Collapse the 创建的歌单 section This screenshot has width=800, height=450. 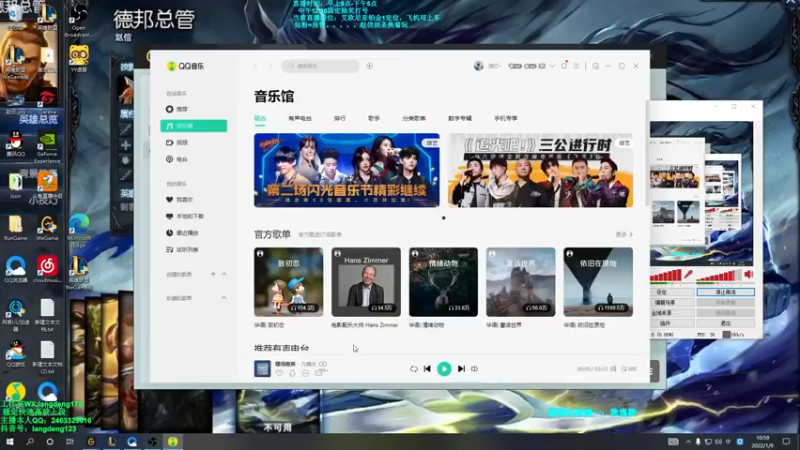click(x=224, y=274)
